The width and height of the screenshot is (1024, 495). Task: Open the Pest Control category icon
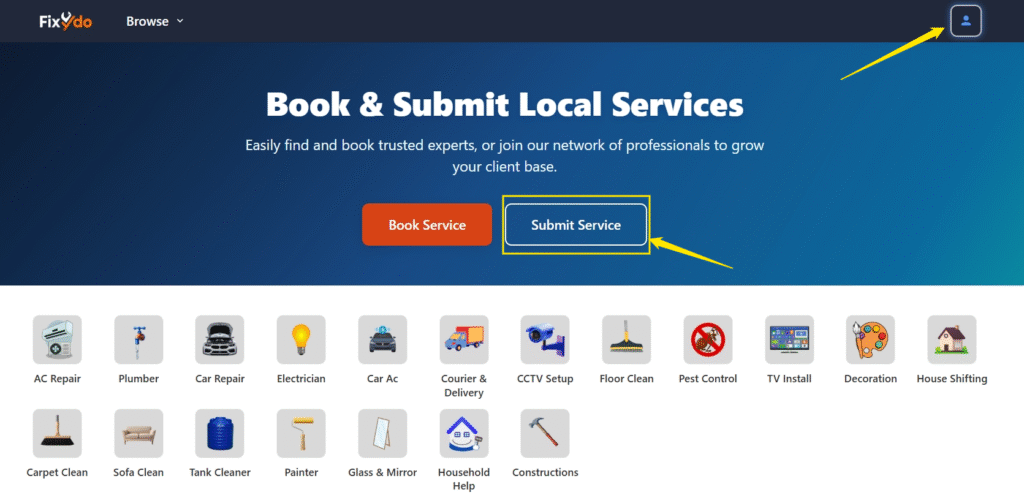pos(708,340)
